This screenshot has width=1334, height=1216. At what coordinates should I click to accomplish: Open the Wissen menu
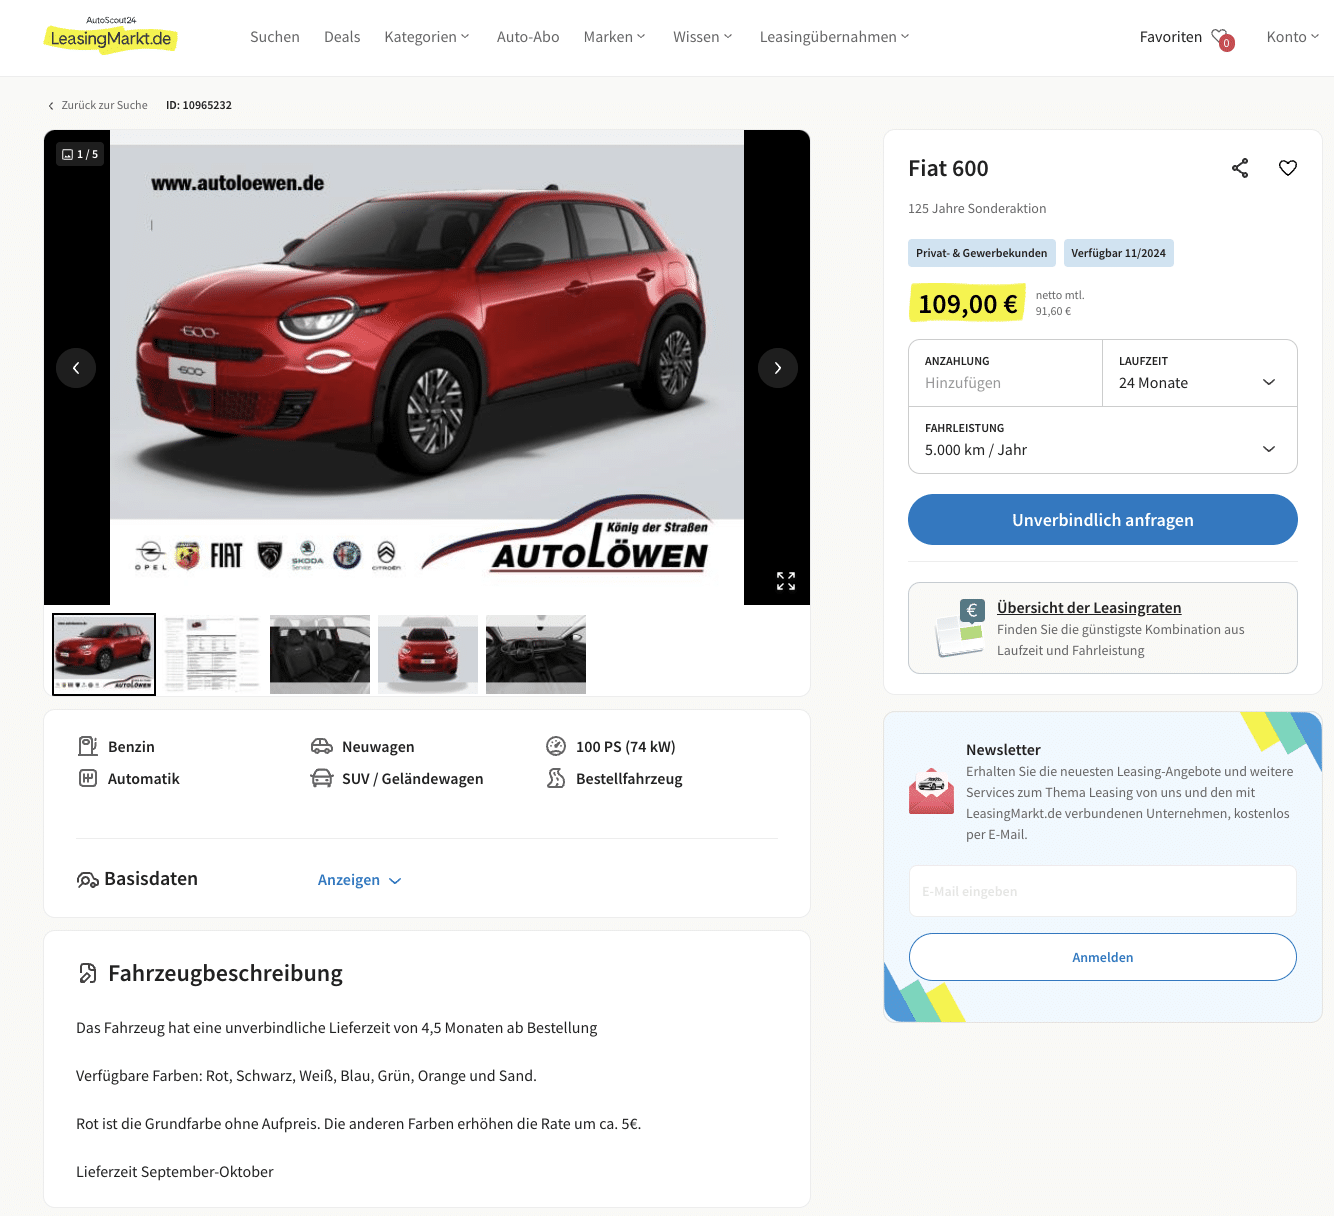(703, 37)
